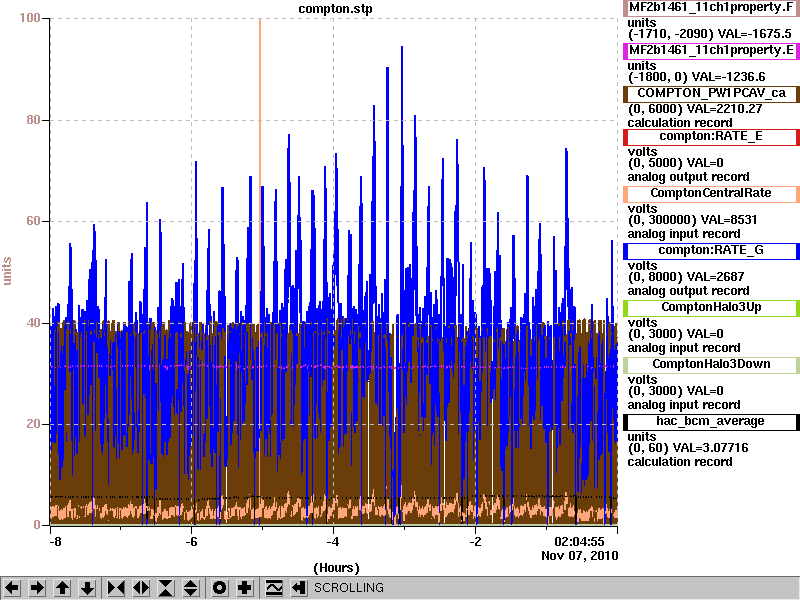
Task: Click the horizontal zoom-out diamond icon
Action: (141, 588)
